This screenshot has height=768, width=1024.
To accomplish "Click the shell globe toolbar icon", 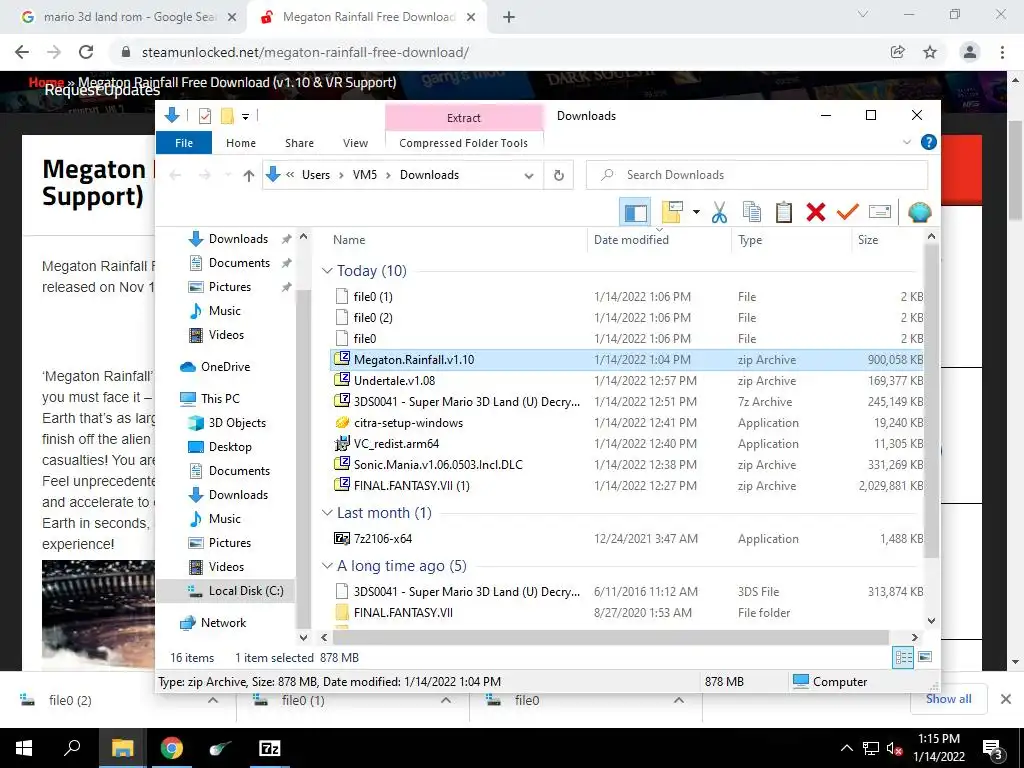I will 920,212.
